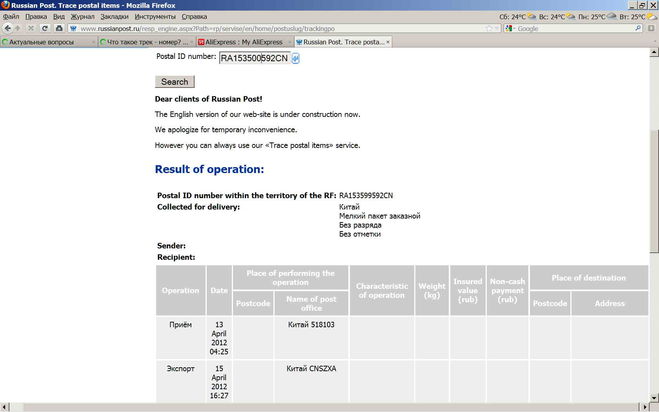
Task: Switch to the AliExpress: My AliExpress tab
Action: tap(245, 42)
